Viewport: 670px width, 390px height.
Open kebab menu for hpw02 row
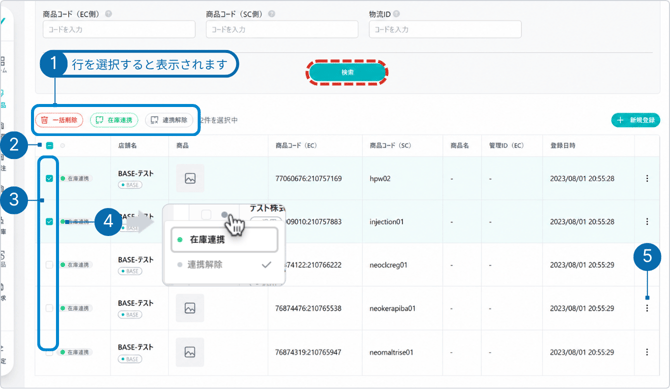click(x=647, y=179)
